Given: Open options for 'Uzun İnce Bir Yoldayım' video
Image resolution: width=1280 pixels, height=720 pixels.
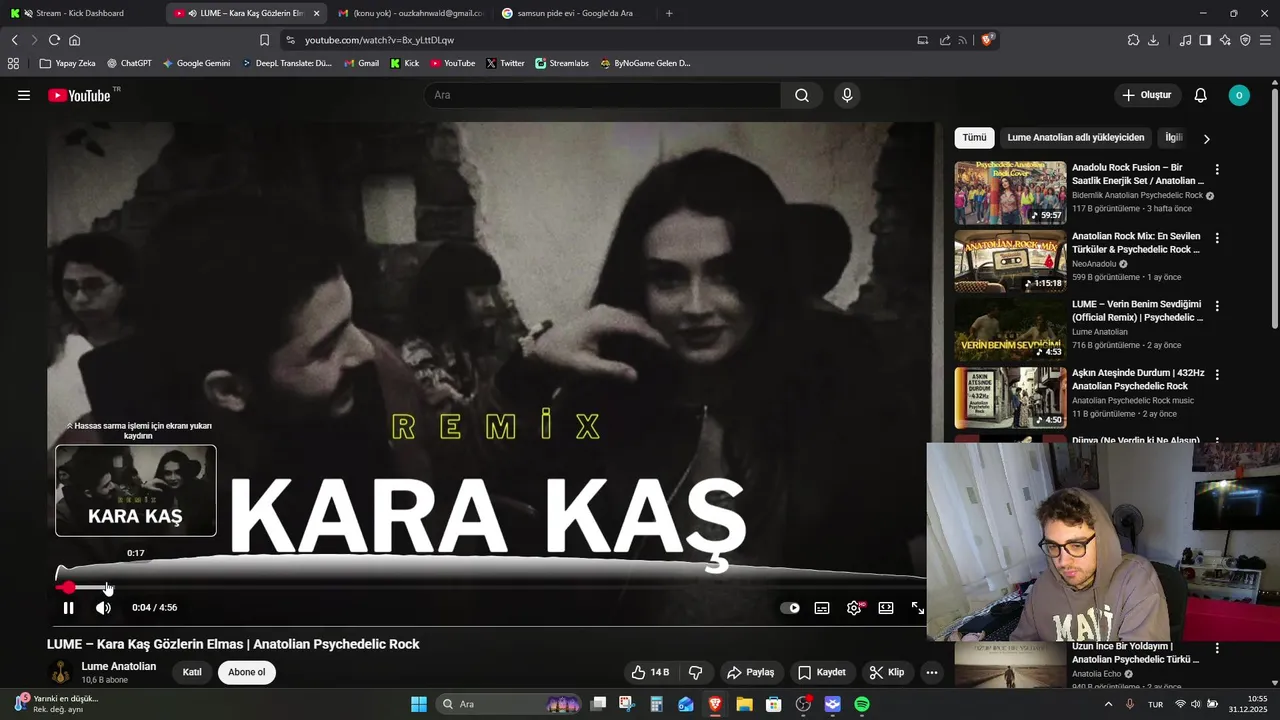Looking at the screenshot, I should (1217, 648).
